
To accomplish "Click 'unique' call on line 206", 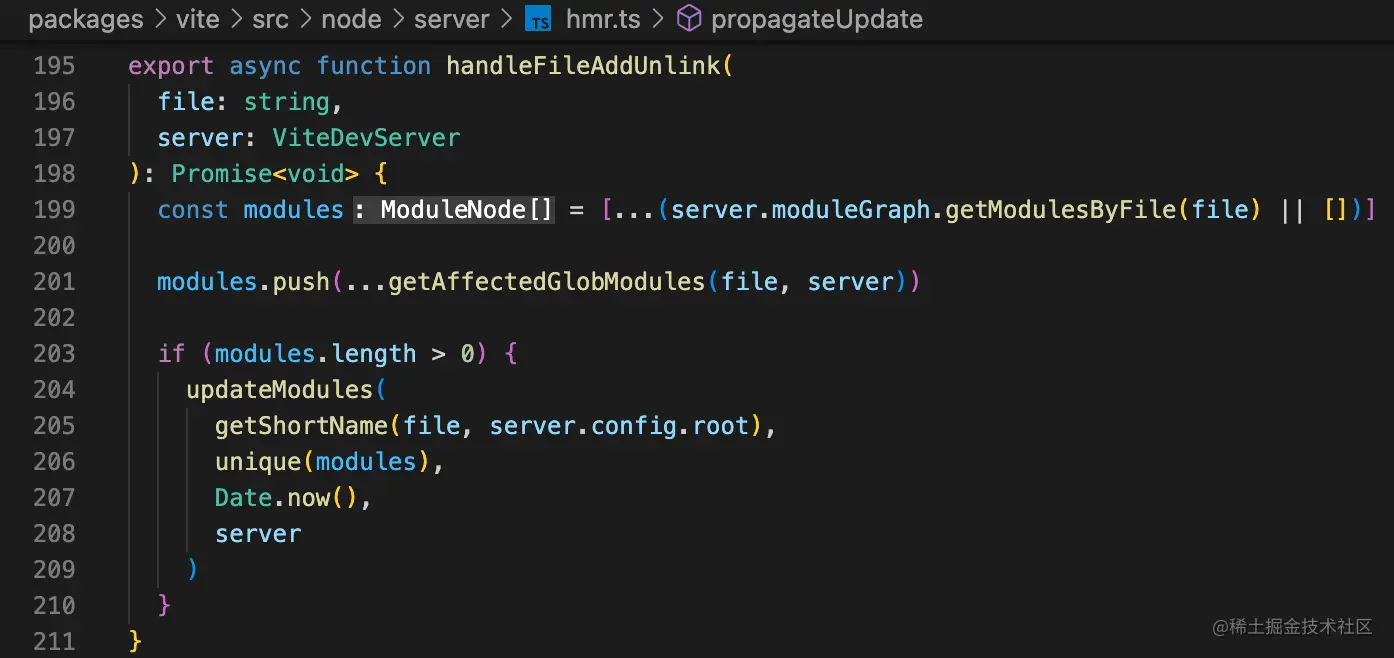I will coord(258,462).
